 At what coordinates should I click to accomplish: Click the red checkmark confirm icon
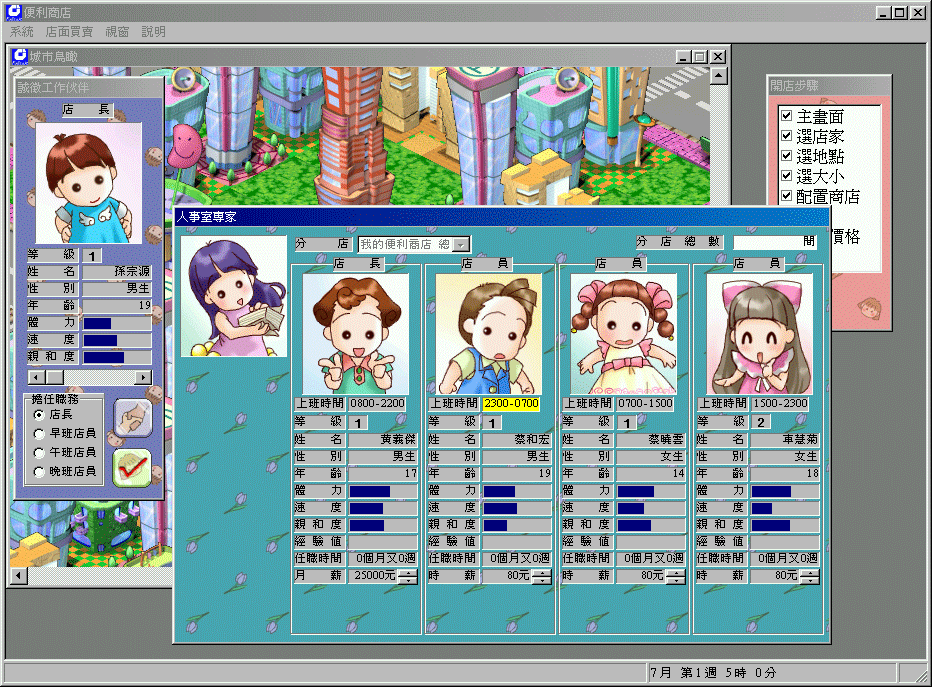coord(132,467)
